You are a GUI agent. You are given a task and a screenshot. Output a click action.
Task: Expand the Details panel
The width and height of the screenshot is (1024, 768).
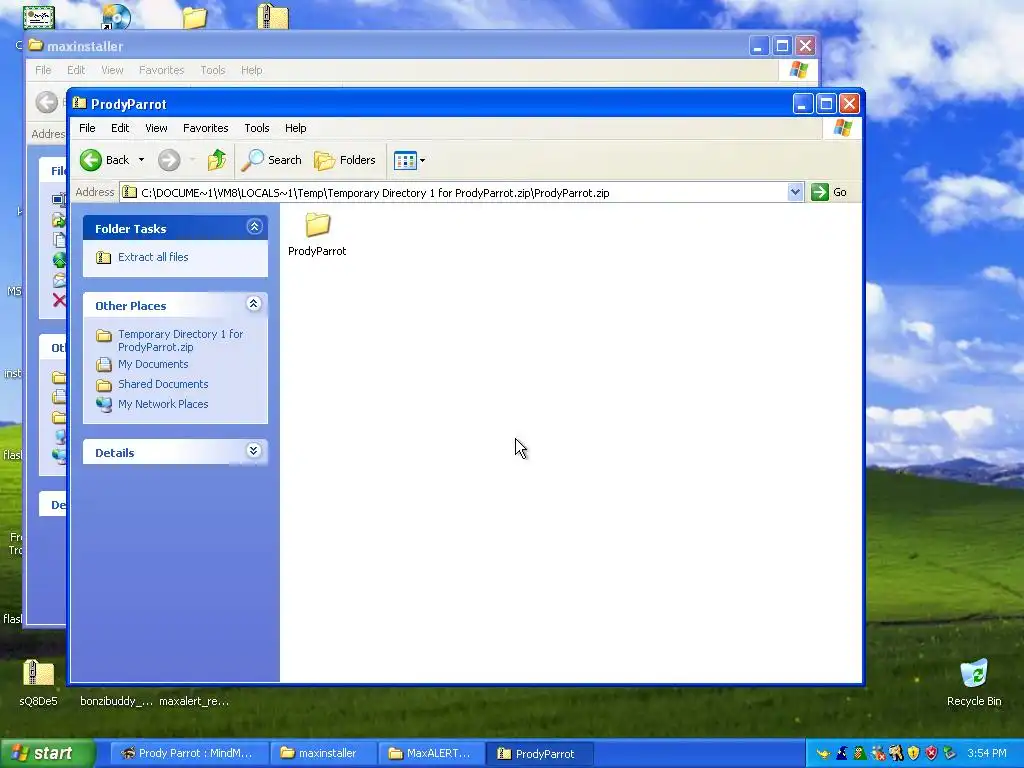click(254, 451)
